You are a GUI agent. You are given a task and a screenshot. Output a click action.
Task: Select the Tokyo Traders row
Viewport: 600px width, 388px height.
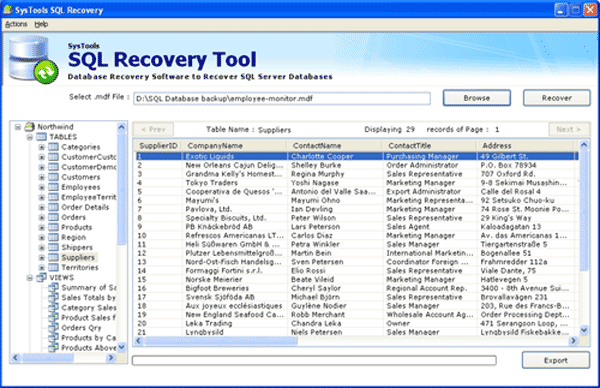[356, 183]
